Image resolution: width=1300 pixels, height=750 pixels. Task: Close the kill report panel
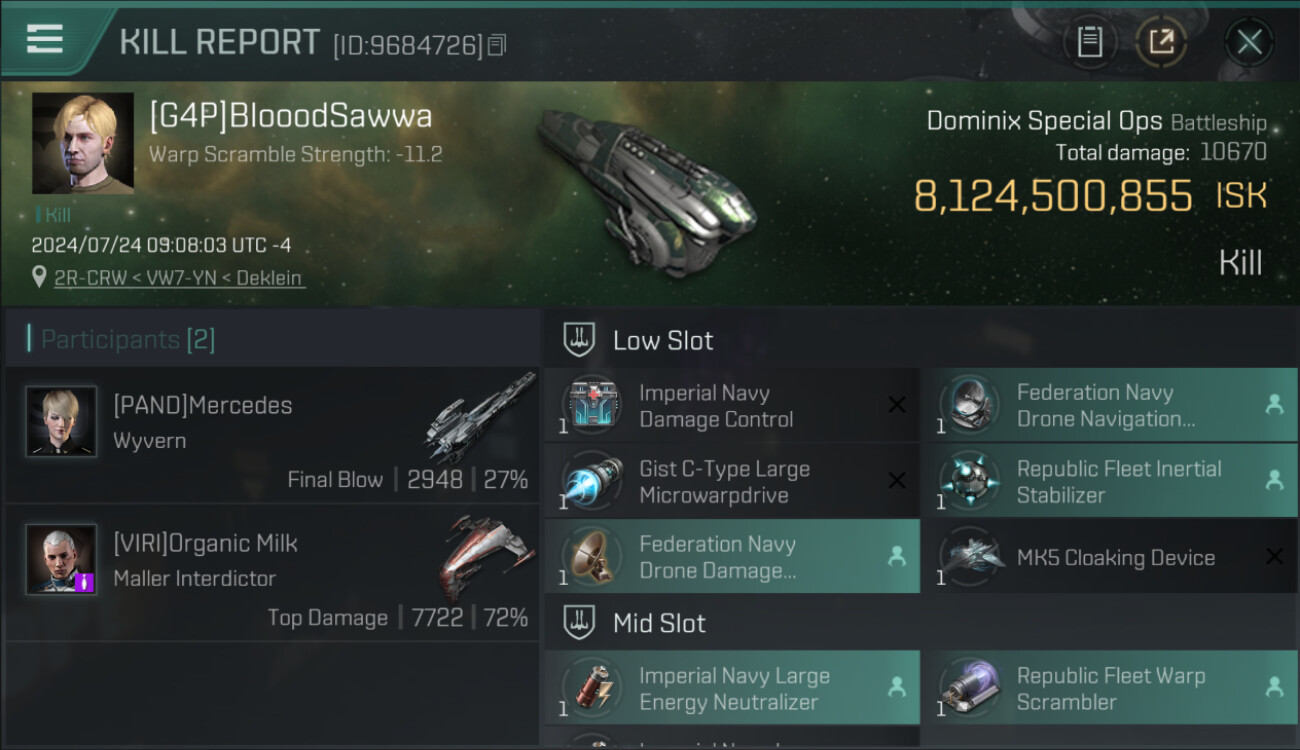[x=1249, y=42]
